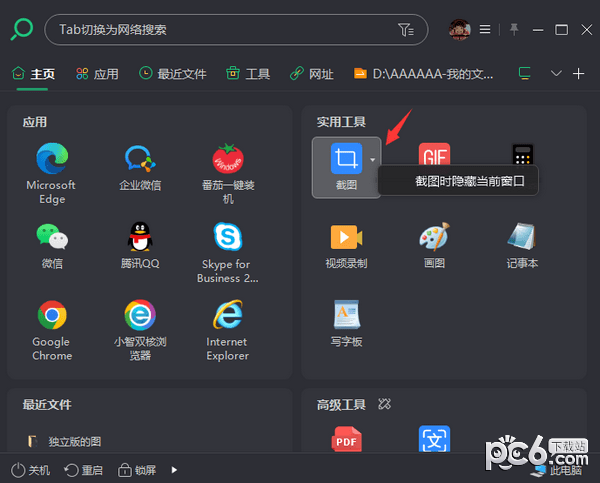
Task: Open the D:\AAAAAA-我的文... folder tab
Action: (x=423, y=73)
